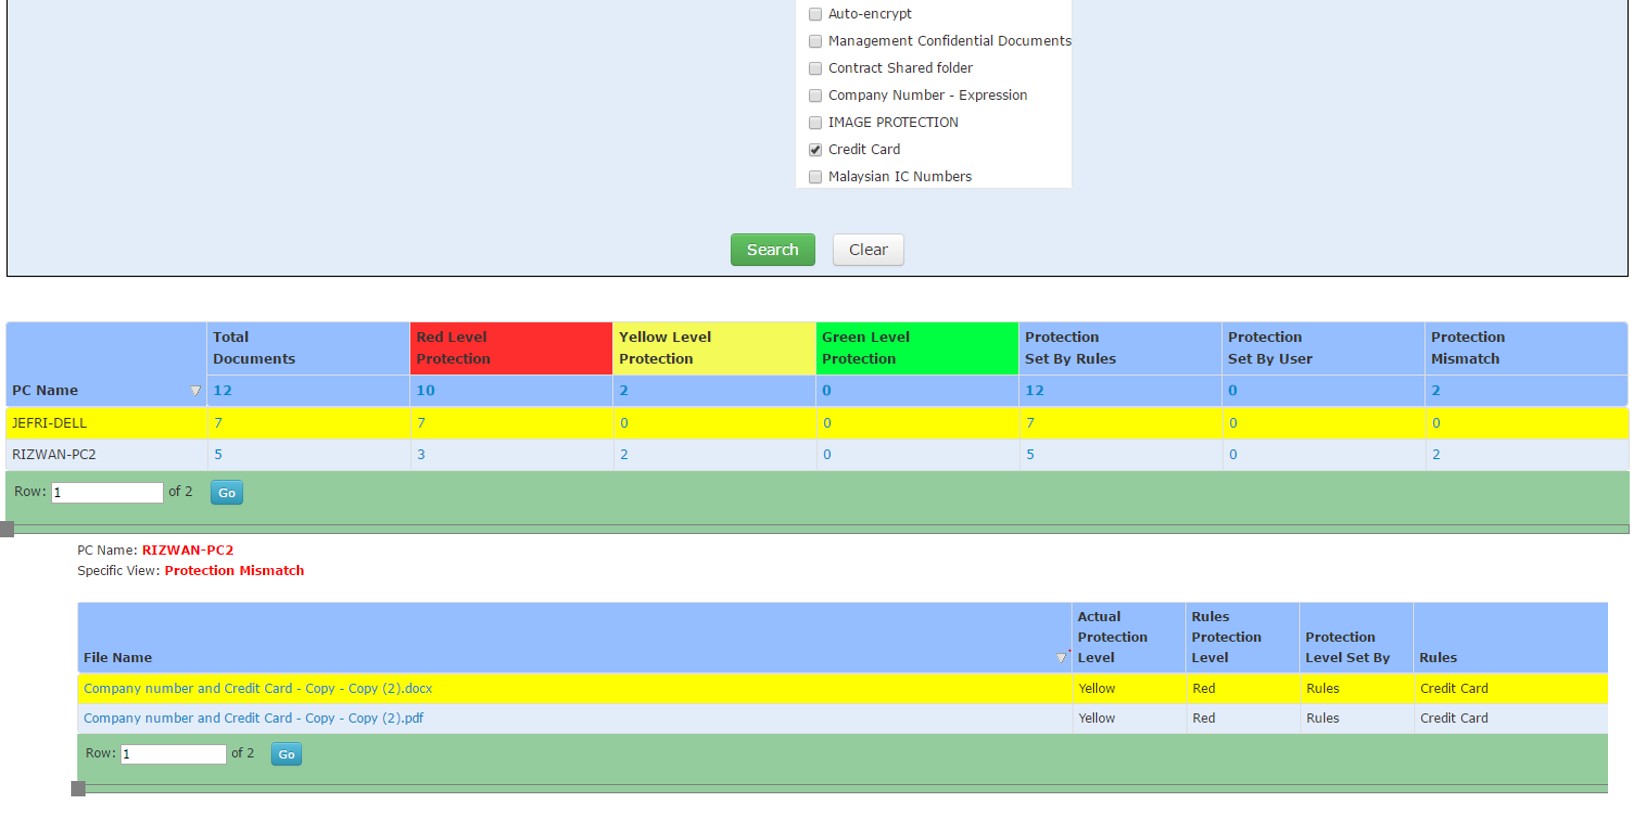Select the Red Level Protection column header
Image resolution: width=1634 pixels, height=822 pixels.
[x=510, y=348]
